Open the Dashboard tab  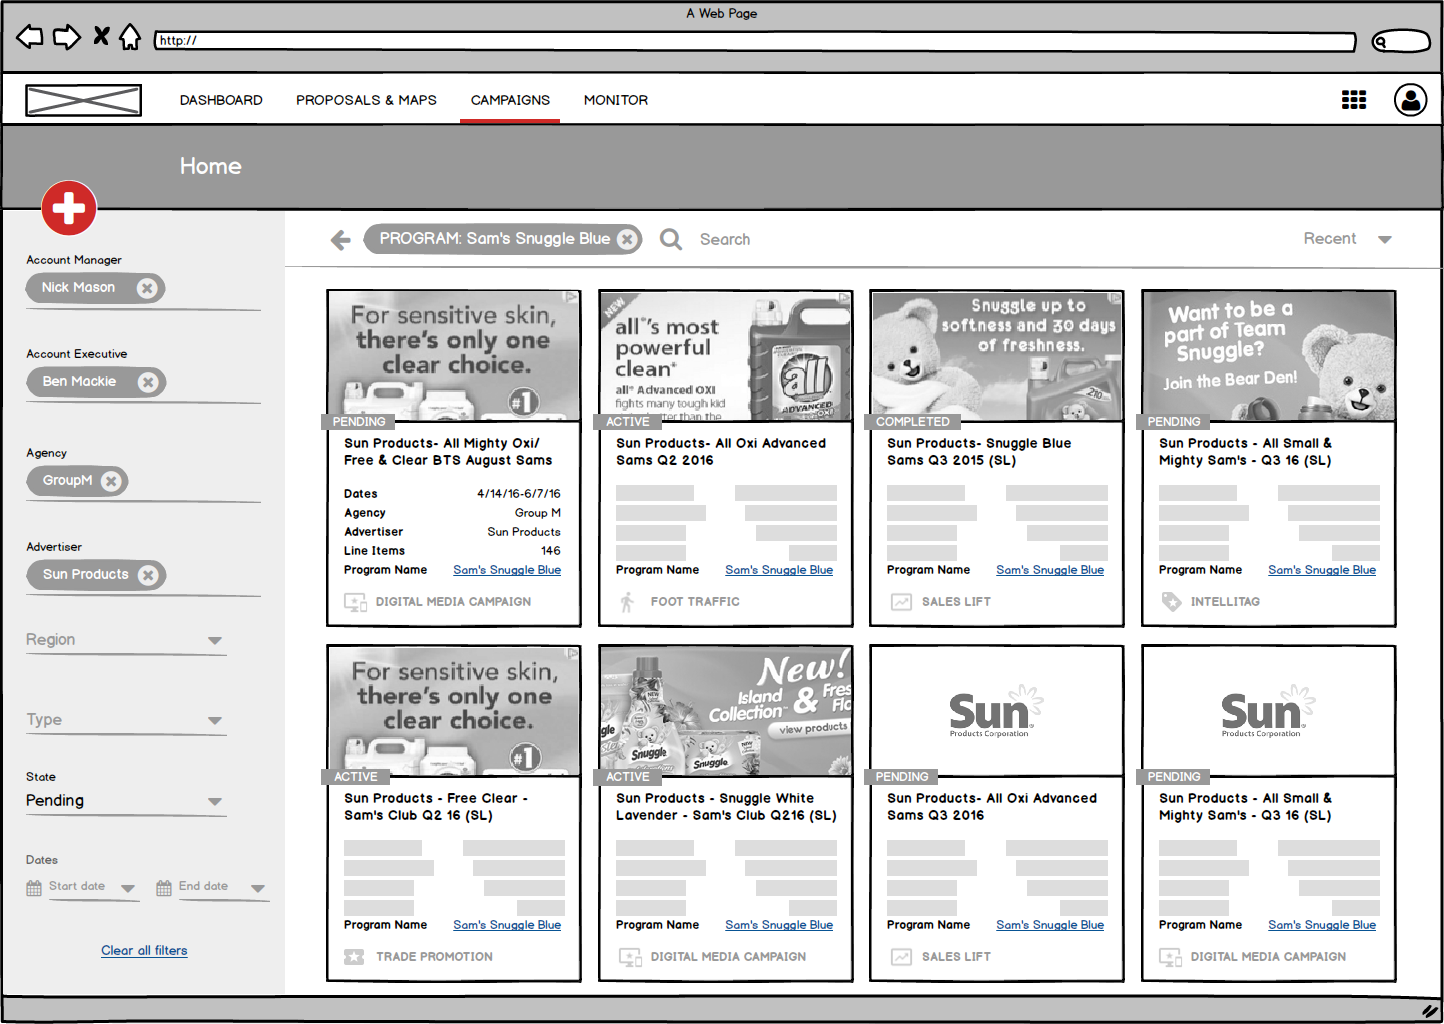click(221, 100)
